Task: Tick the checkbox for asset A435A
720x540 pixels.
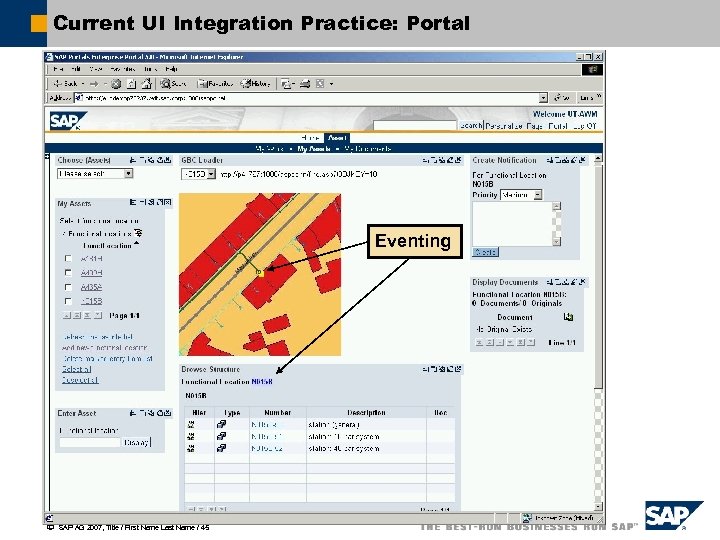Action: click(x=68, y=287)
